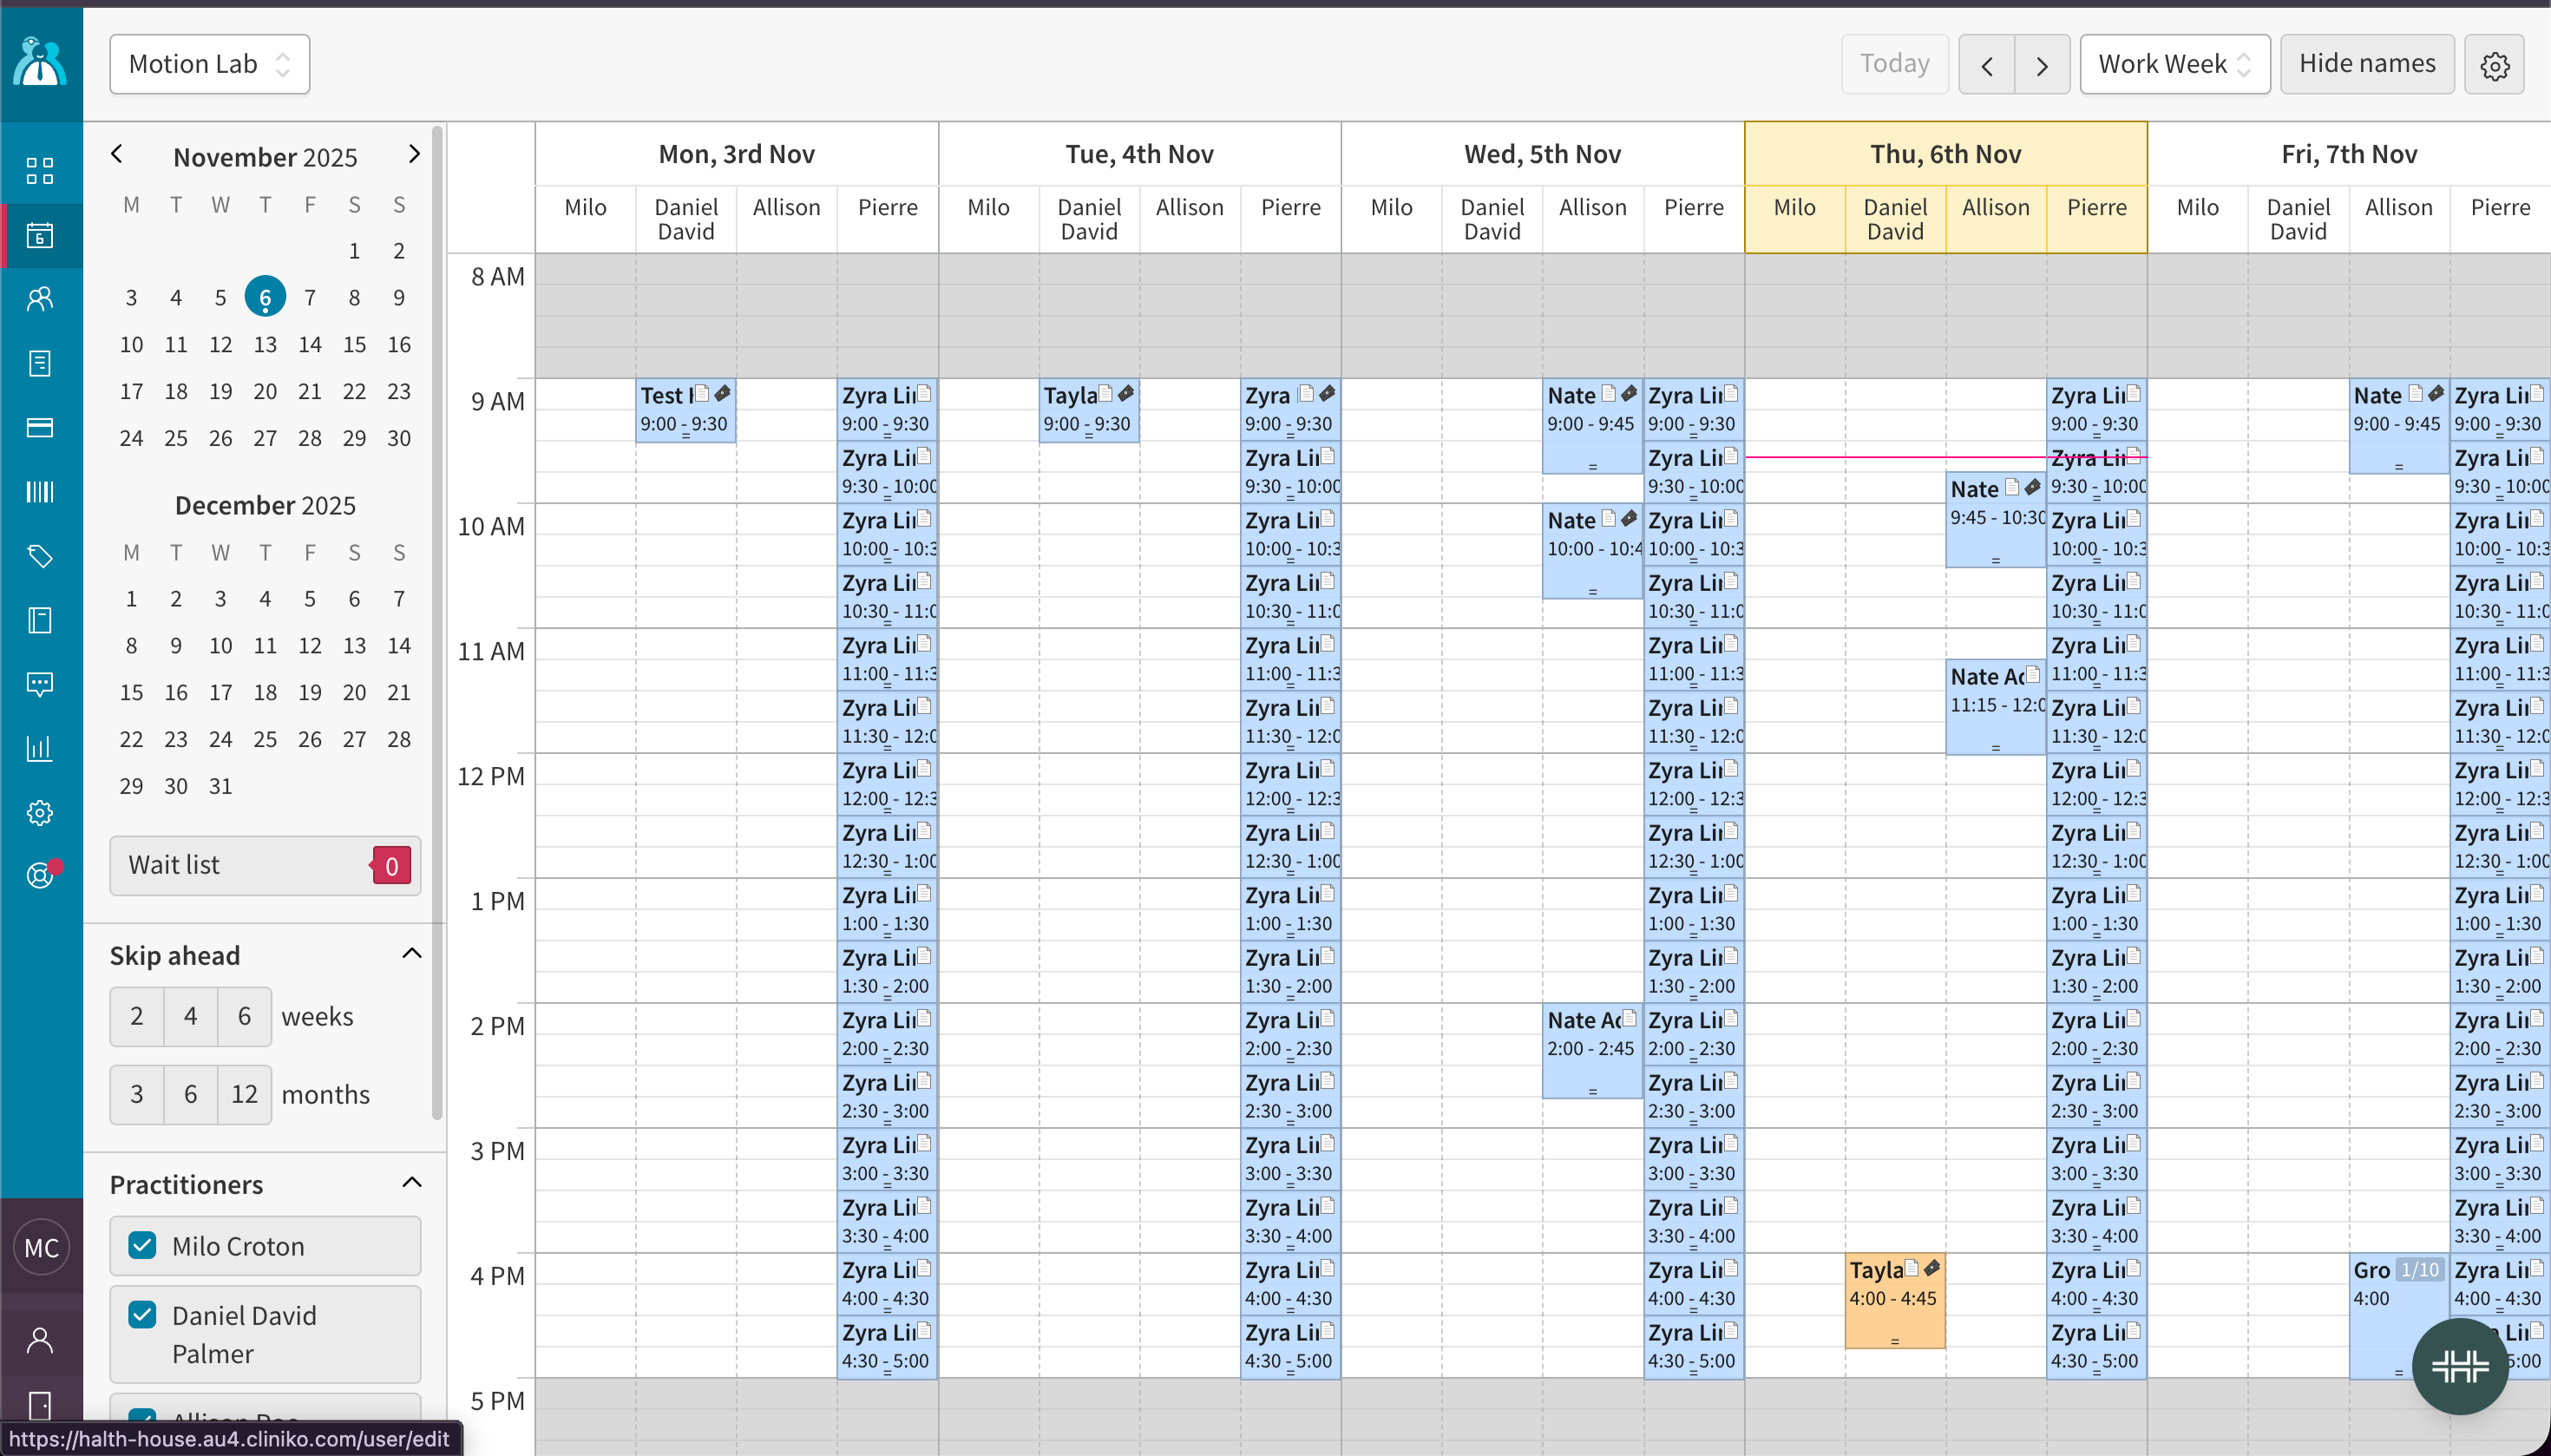Skip ahead 6 months
The height and width of the screenshot is (1456, 2551).
click(190, 1094)
